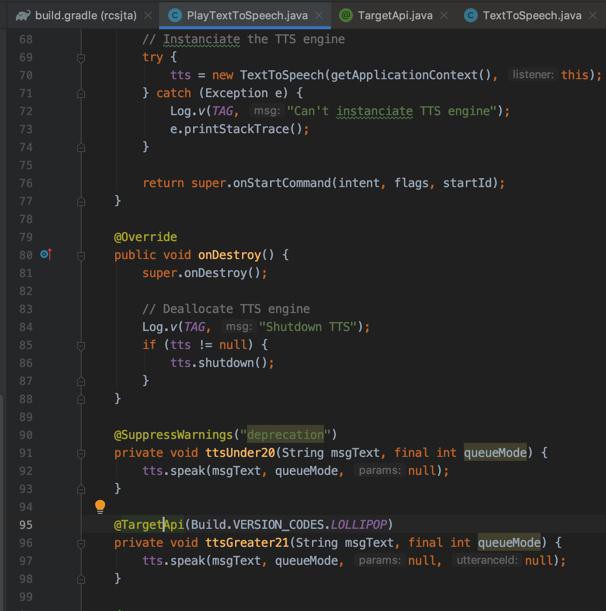Open the TextToSpeech.java tab

[532, 15]
